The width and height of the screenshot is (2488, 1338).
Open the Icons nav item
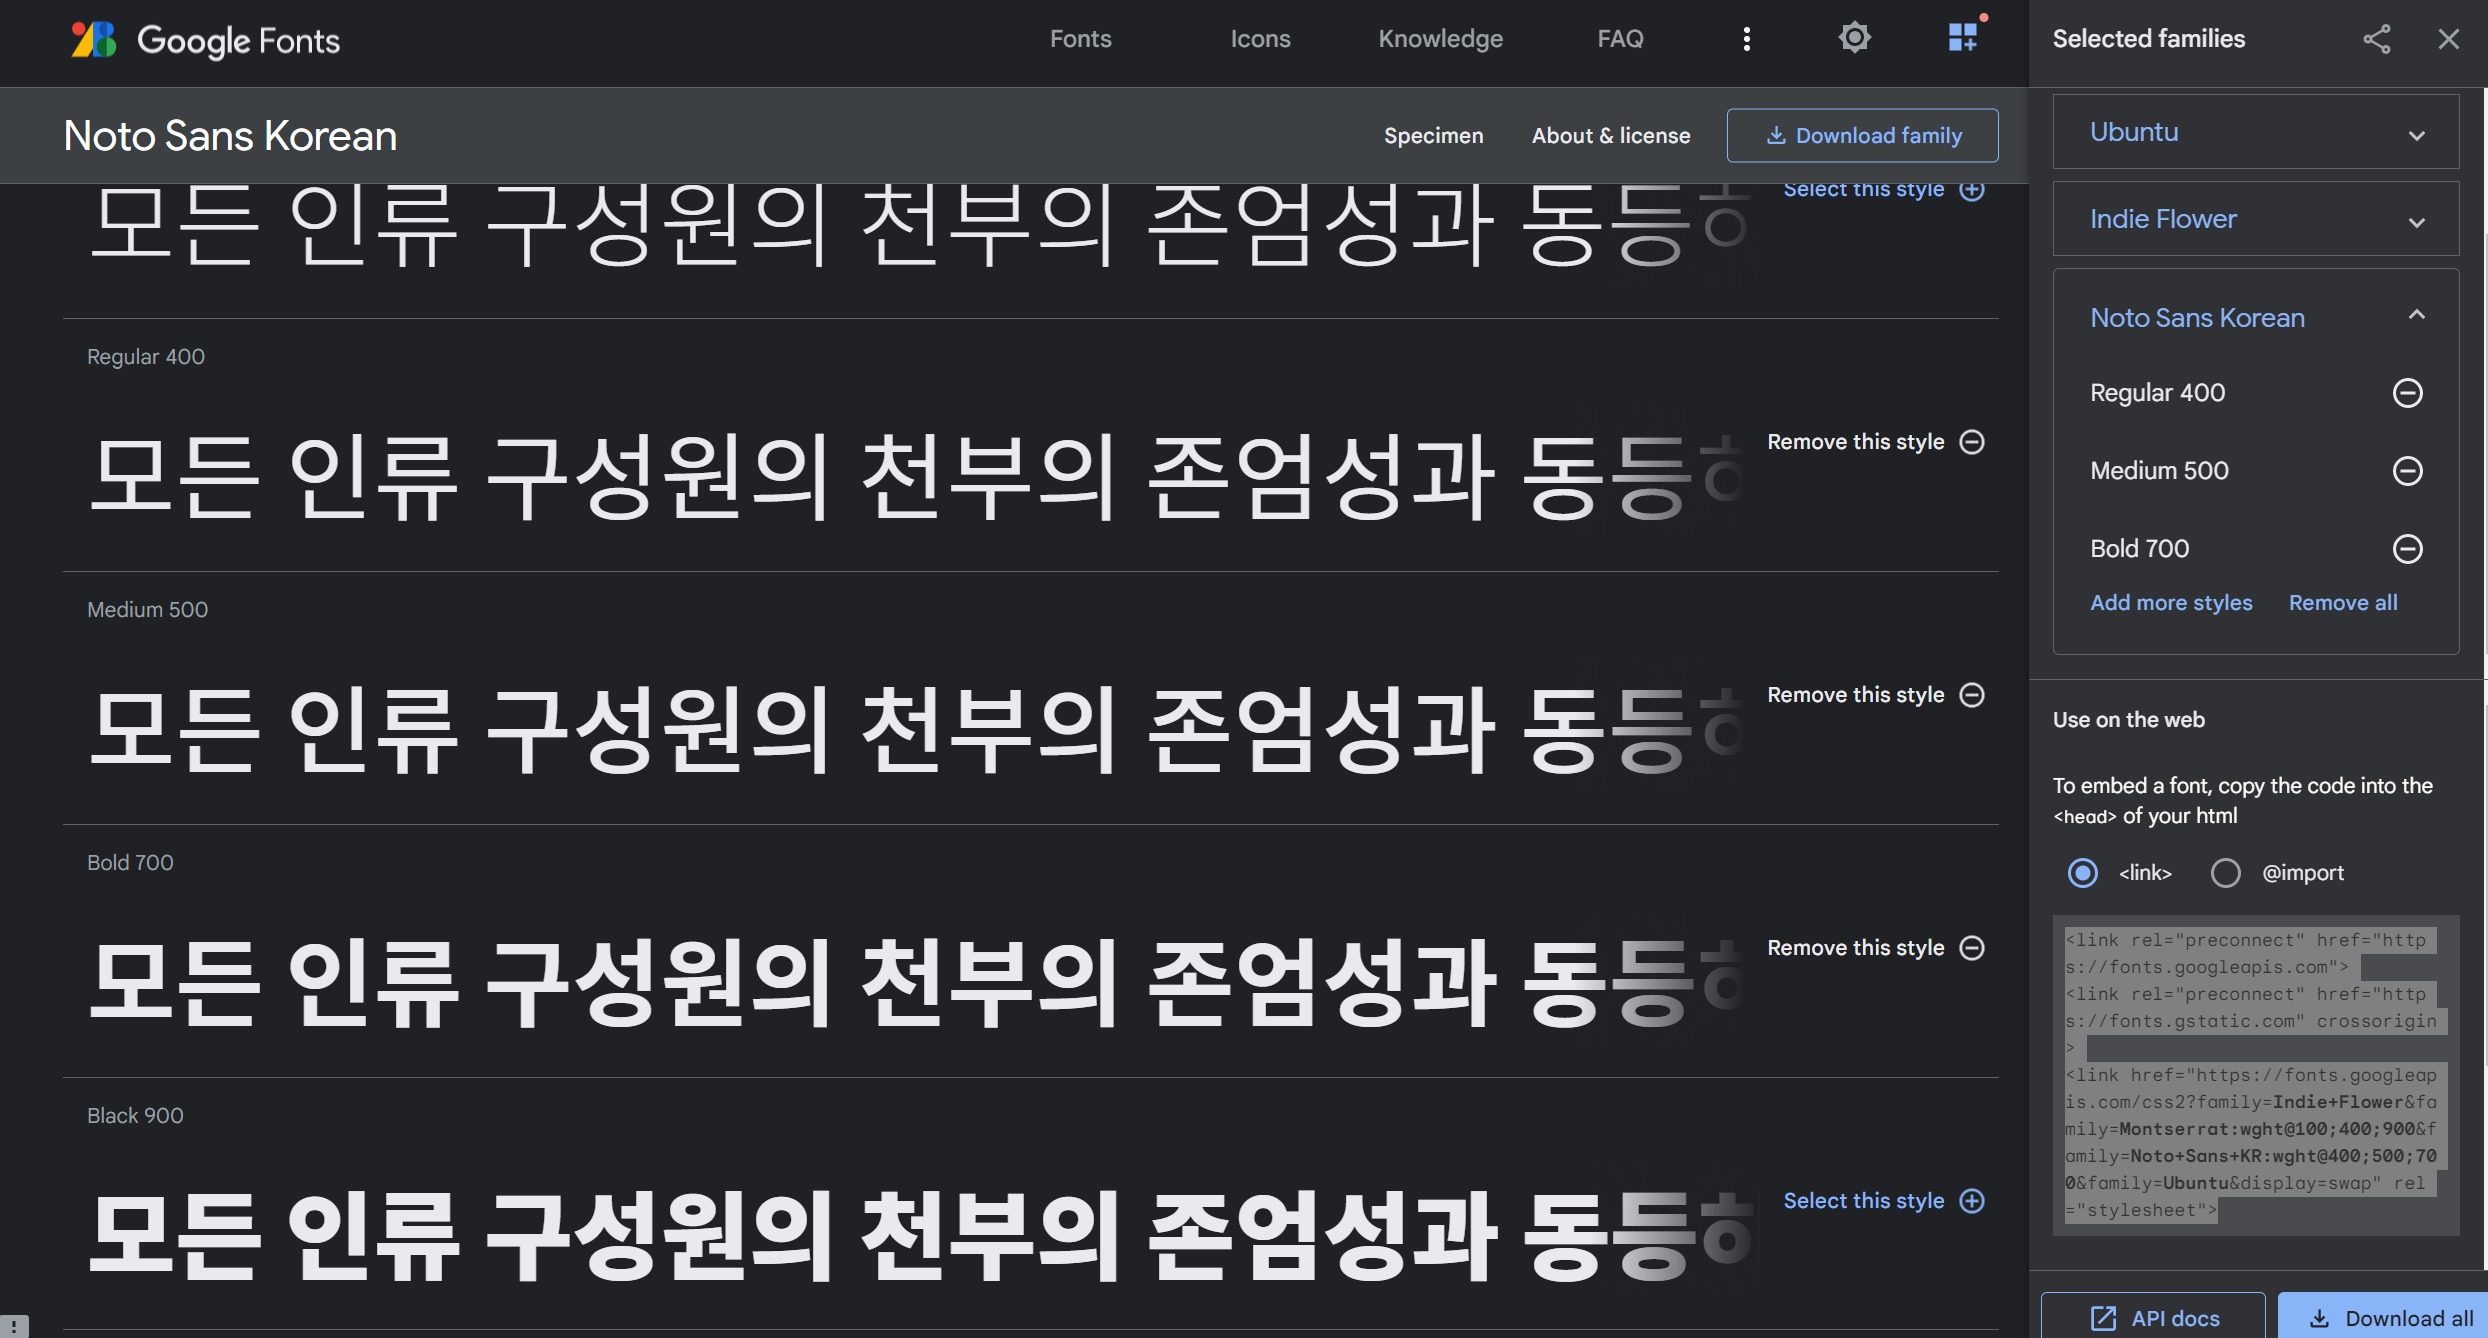pos(1260,39)
